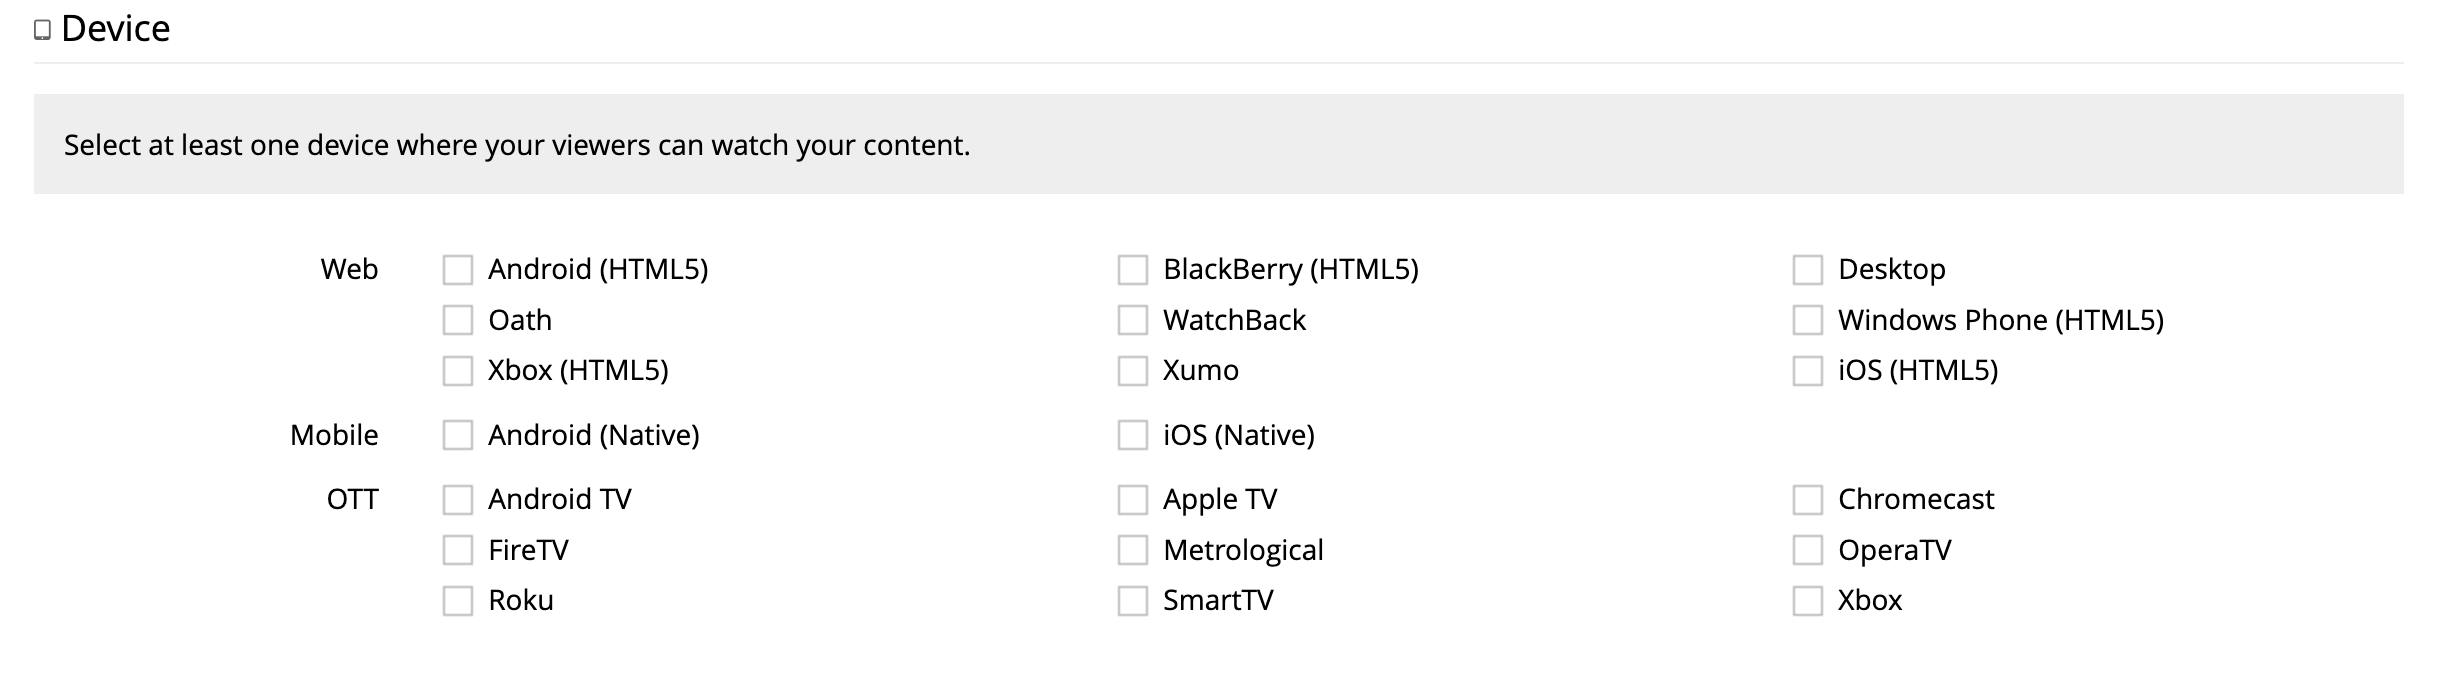Check Android (Native) under Mobile
The width and height of the screenshot is (2444, 682).
(x=458, y=435)
